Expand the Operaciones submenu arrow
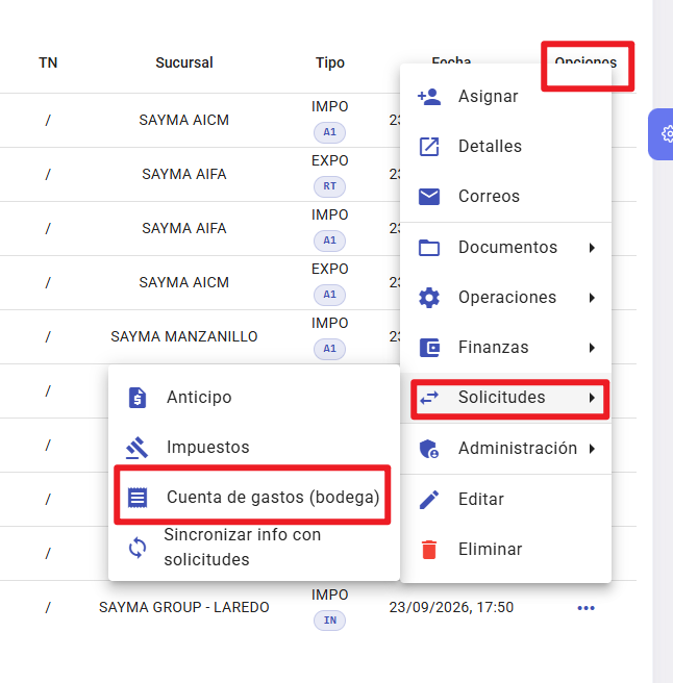 click(592, 298)
